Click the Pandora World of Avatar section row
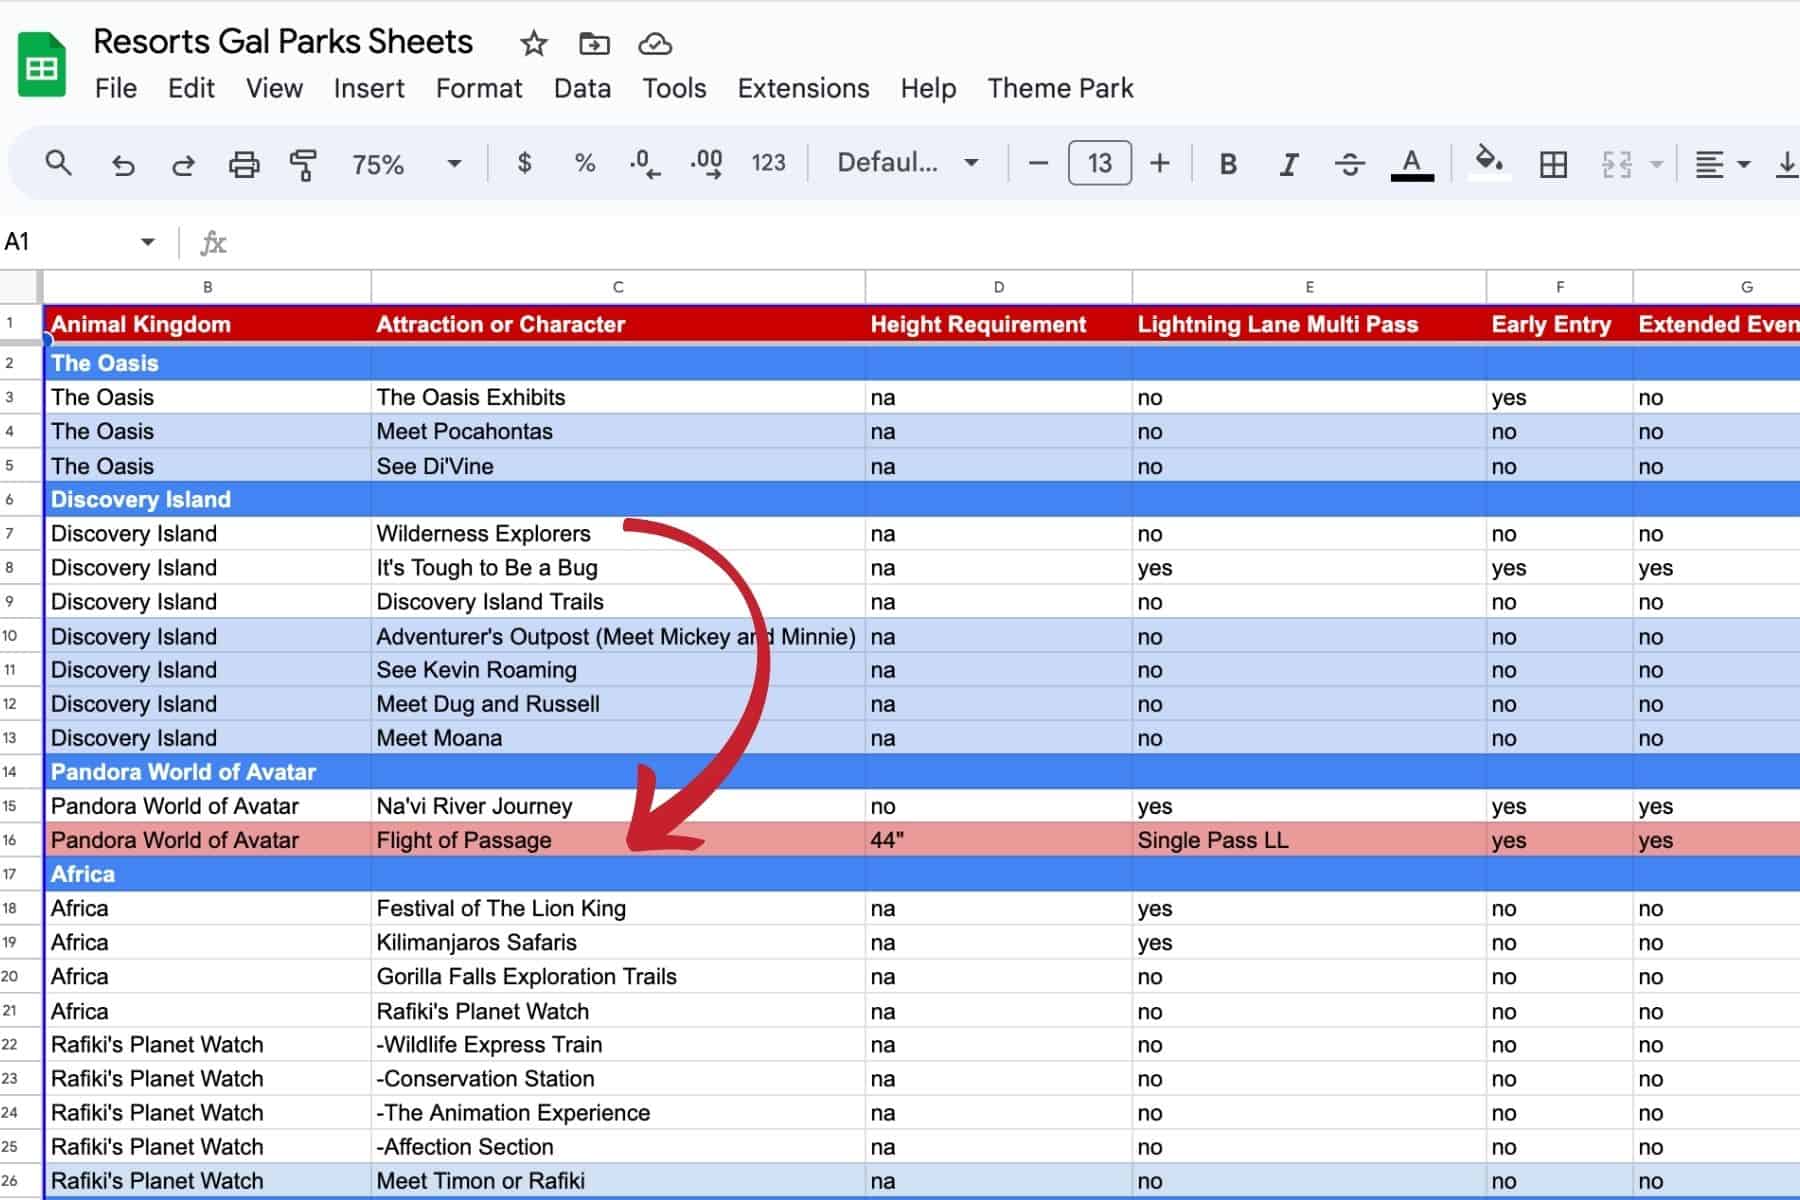The image size is (1800, 1200). [920, 772]
